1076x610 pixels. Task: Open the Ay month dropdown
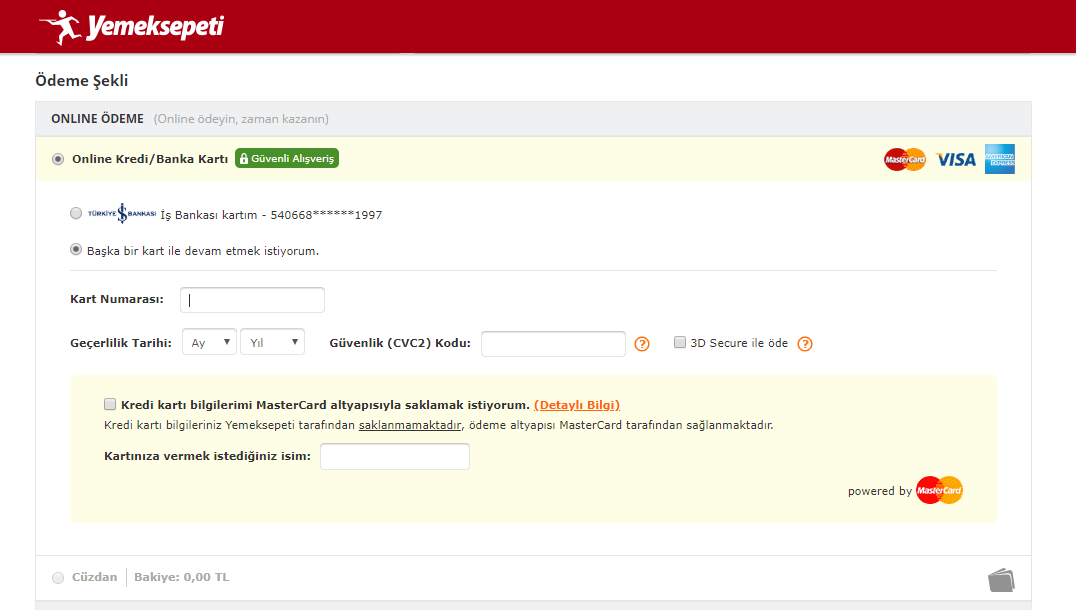click(x=209, y=342)
